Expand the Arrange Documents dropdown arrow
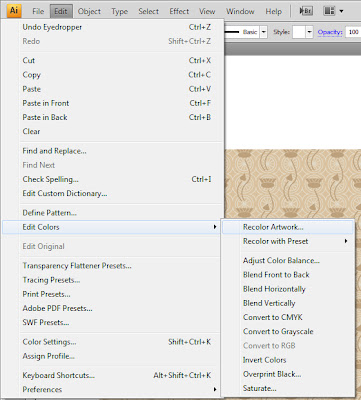Viewport: 361px width, 400px height. [341, 11]
